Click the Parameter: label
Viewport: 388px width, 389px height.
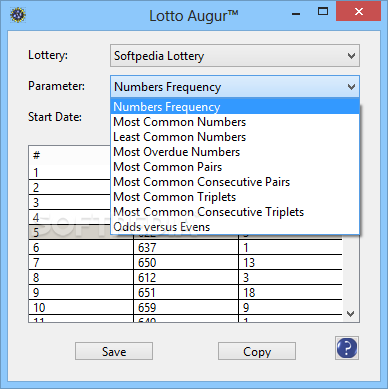click(x=56, y=86)
